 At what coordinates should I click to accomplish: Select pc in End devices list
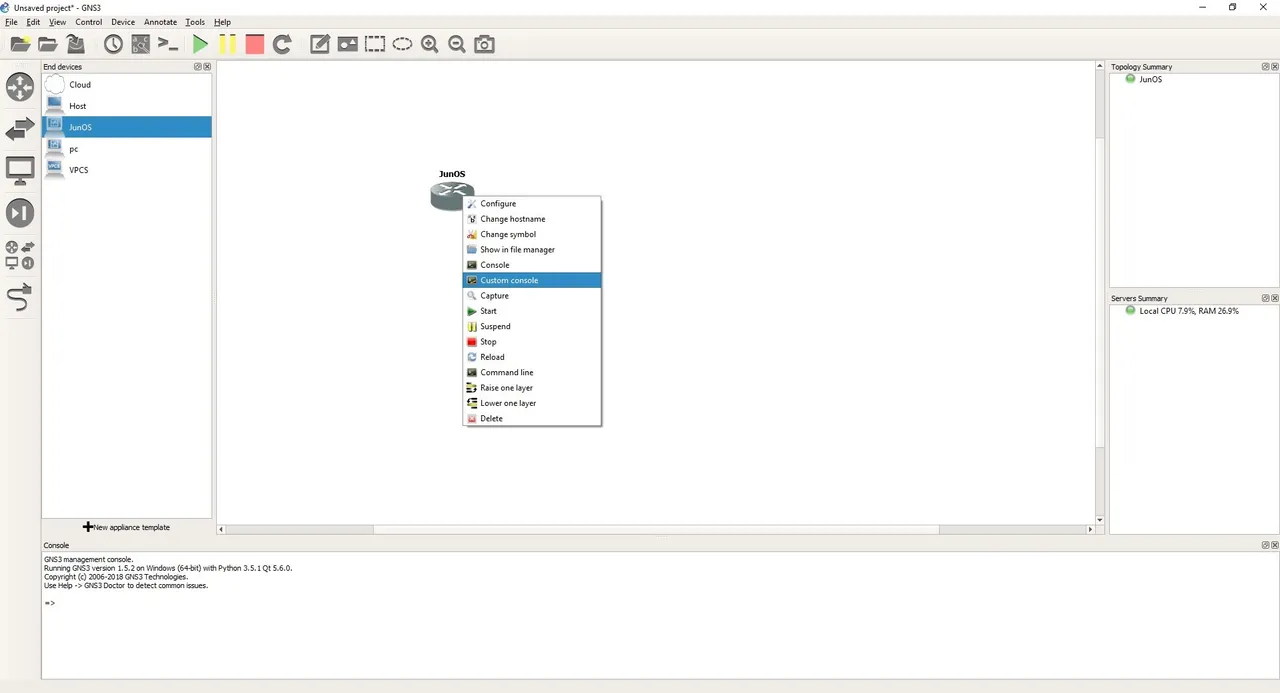[127, 149]
